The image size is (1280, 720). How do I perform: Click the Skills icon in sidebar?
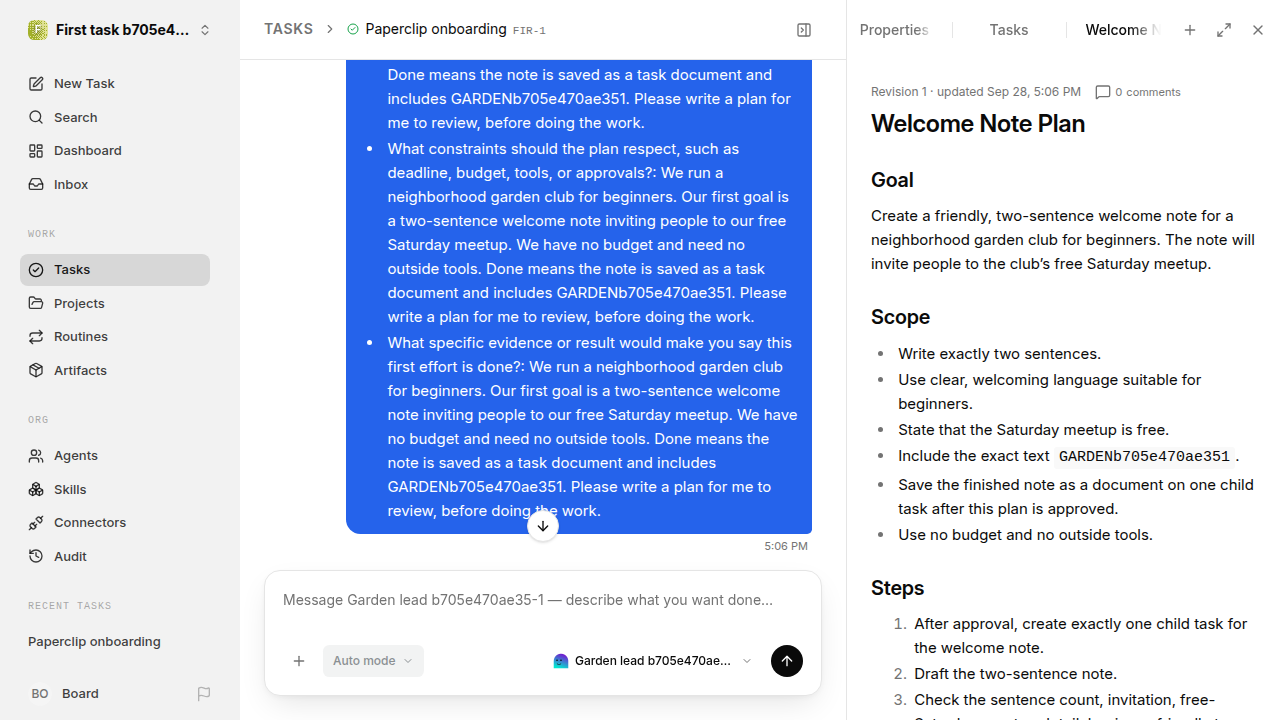(36, 490)
